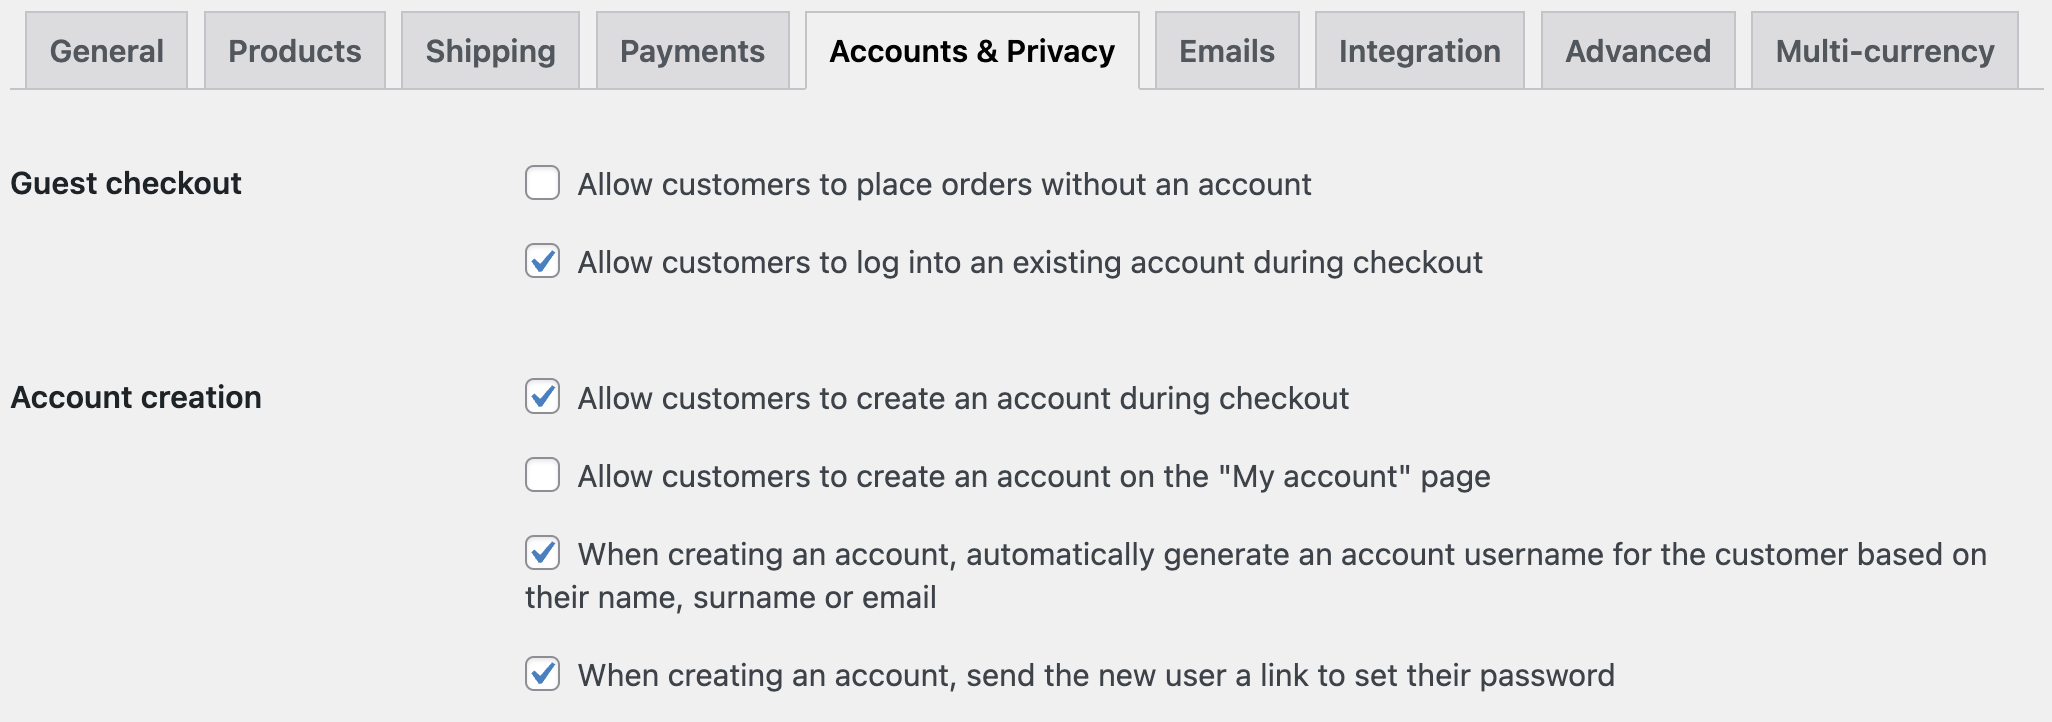Select the Accounts & Privacy tab

(972, 51)
